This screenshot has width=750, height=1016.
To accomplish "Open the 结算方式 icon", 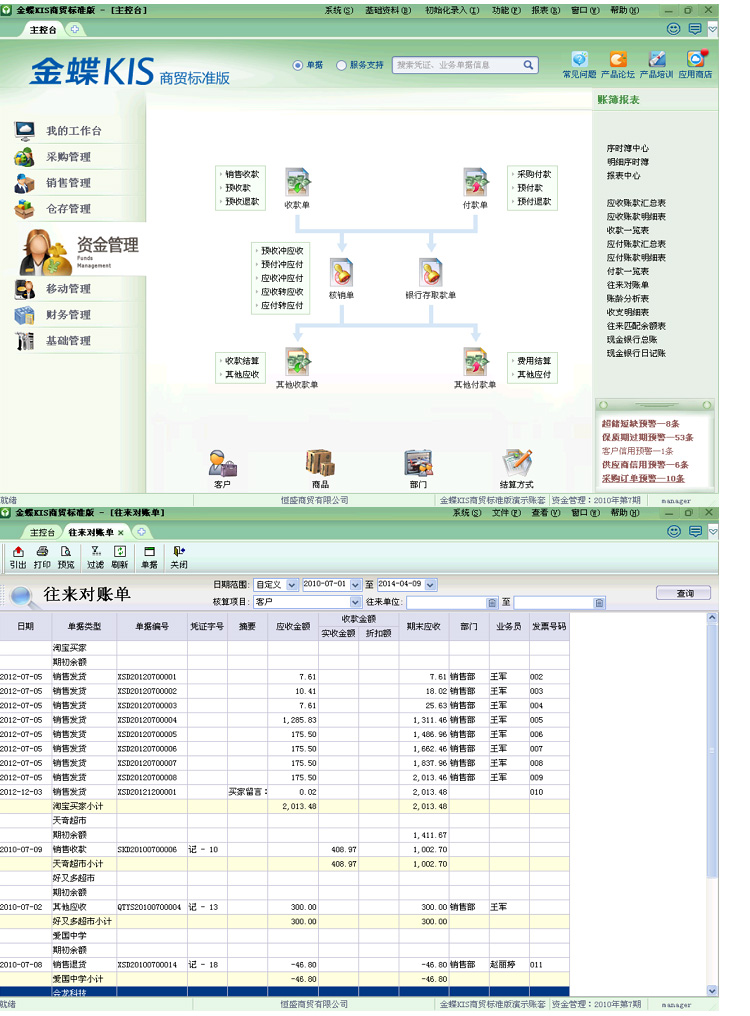I will [x=517, y=464].
